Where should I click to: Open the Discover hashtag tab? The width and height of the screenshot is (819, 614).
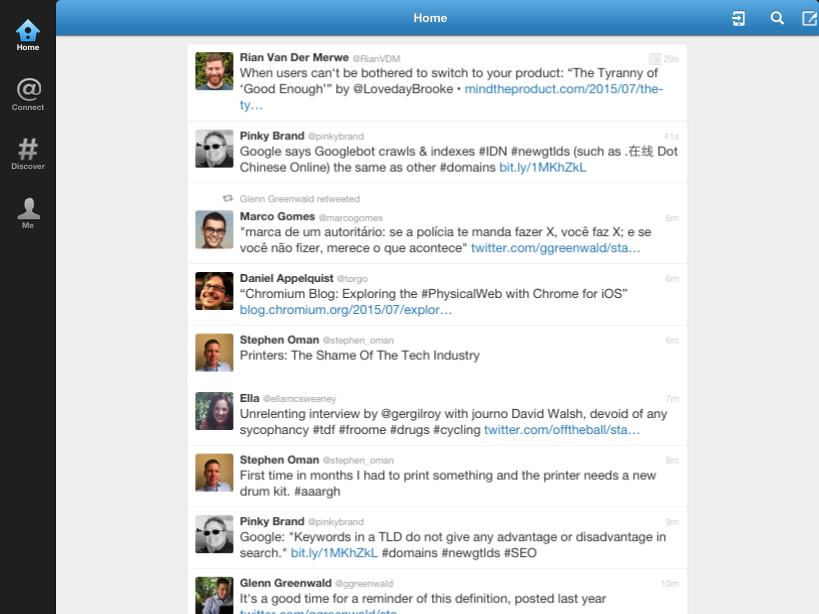[28, 154]
